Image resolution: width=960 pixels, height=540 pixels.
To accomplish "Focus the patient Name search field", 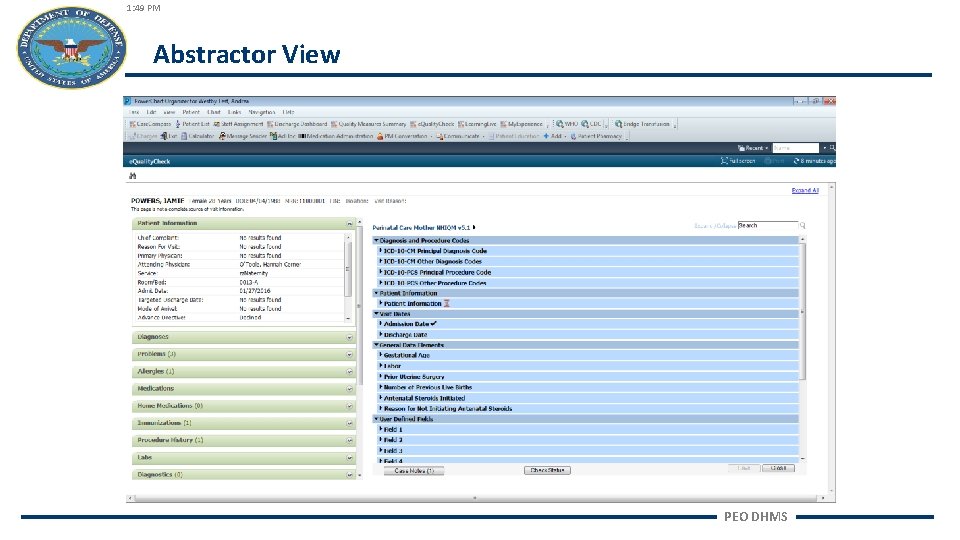I will [795, 148].
